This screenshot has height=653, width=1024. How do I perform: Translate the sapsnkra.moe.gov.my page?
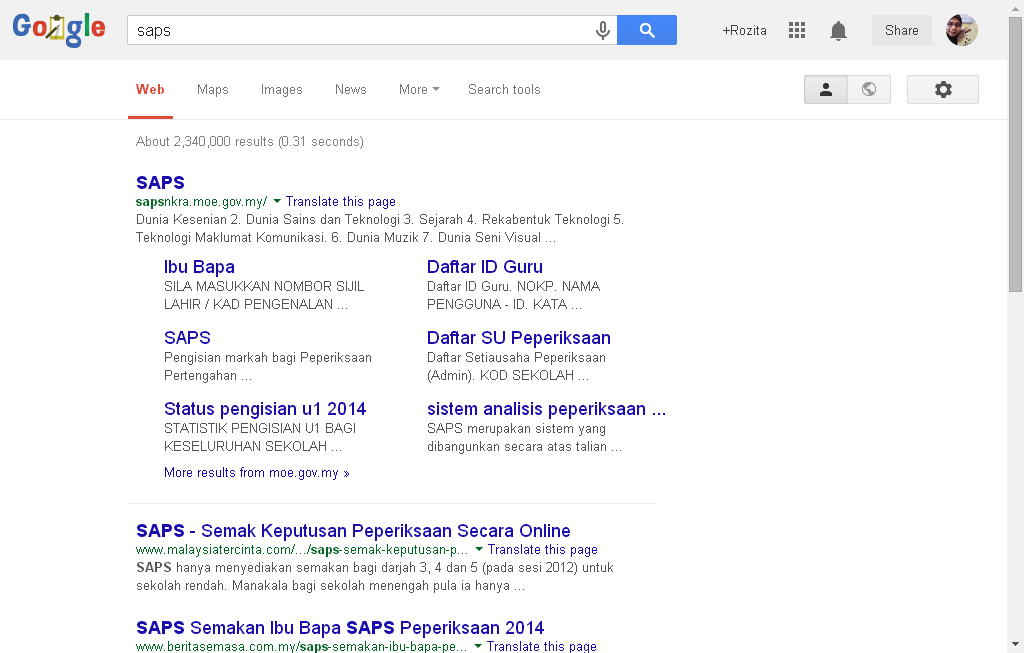pos(340,202)
